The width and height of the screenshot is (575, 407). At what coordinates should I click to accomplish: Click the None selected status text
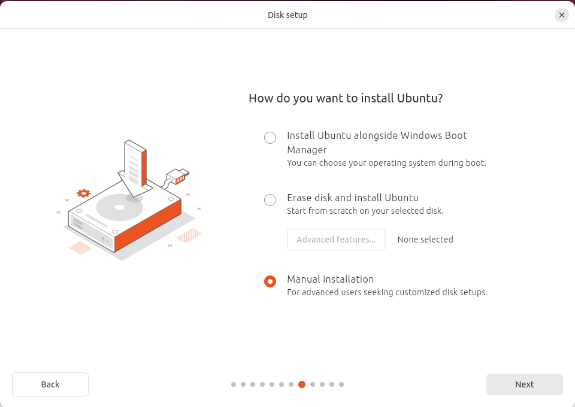(425, 239)
